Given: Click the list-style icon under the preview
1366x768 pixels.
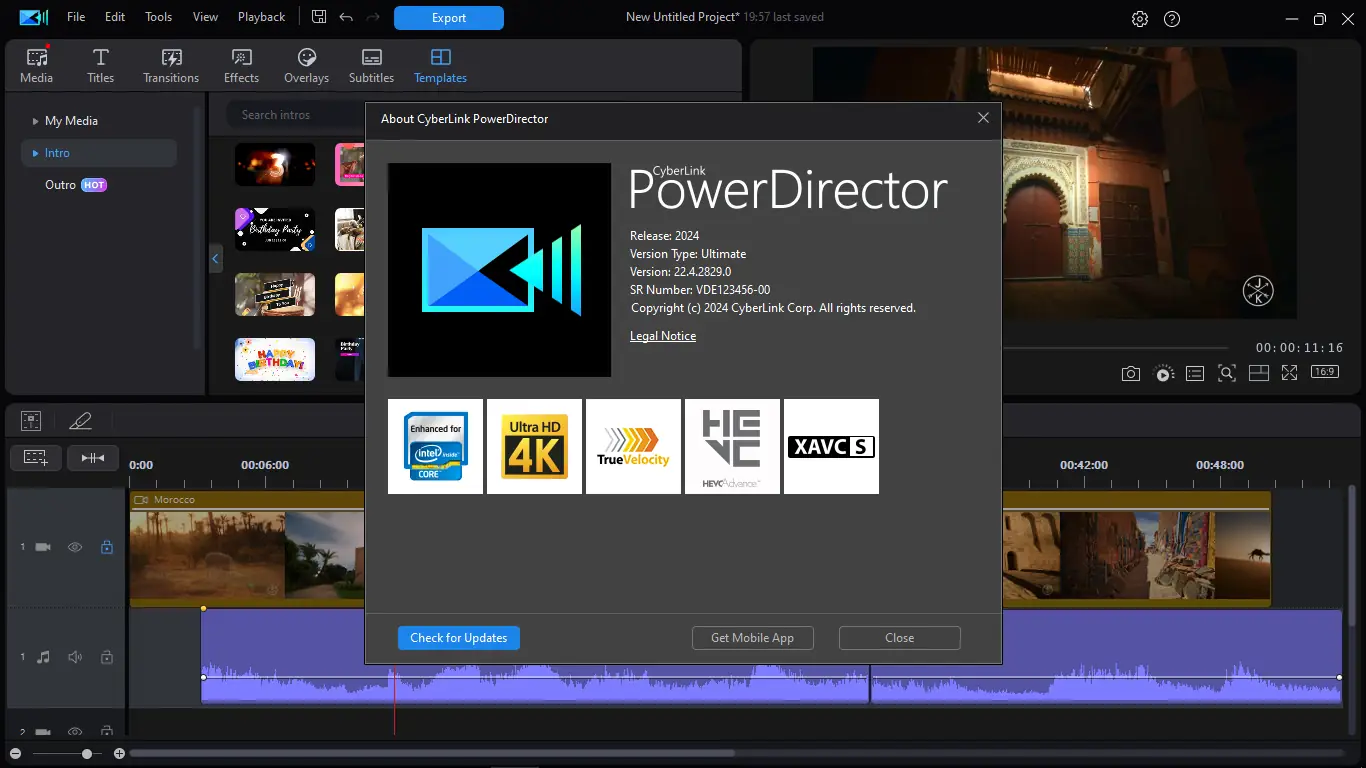Looking at the screenshot, I should pos(1195,373).
